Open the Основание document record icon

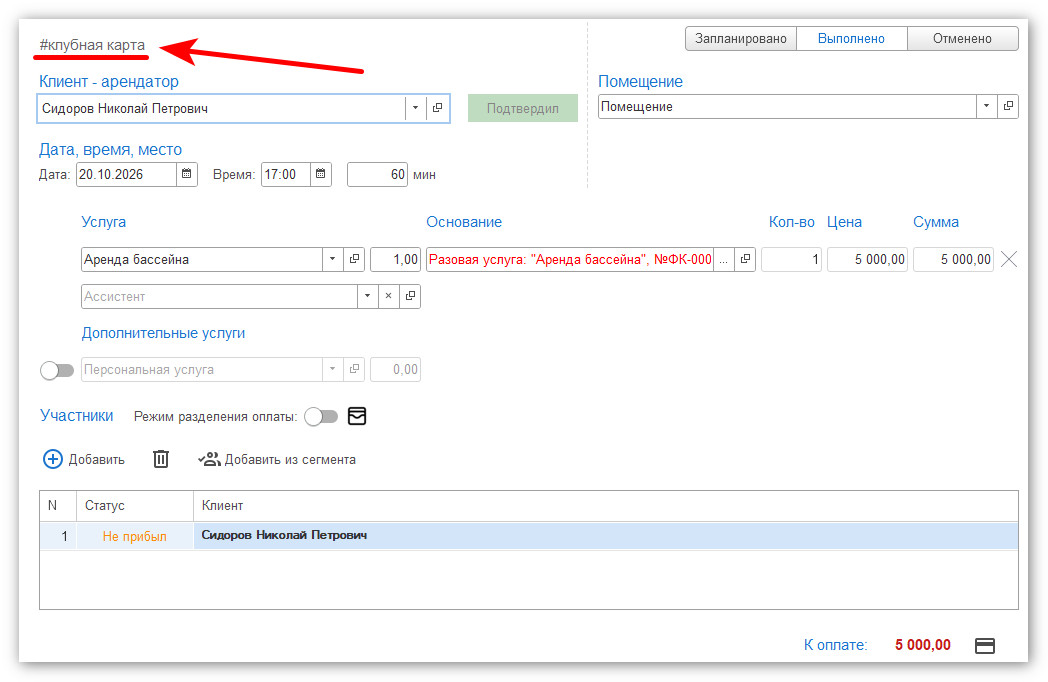point(745,259)
